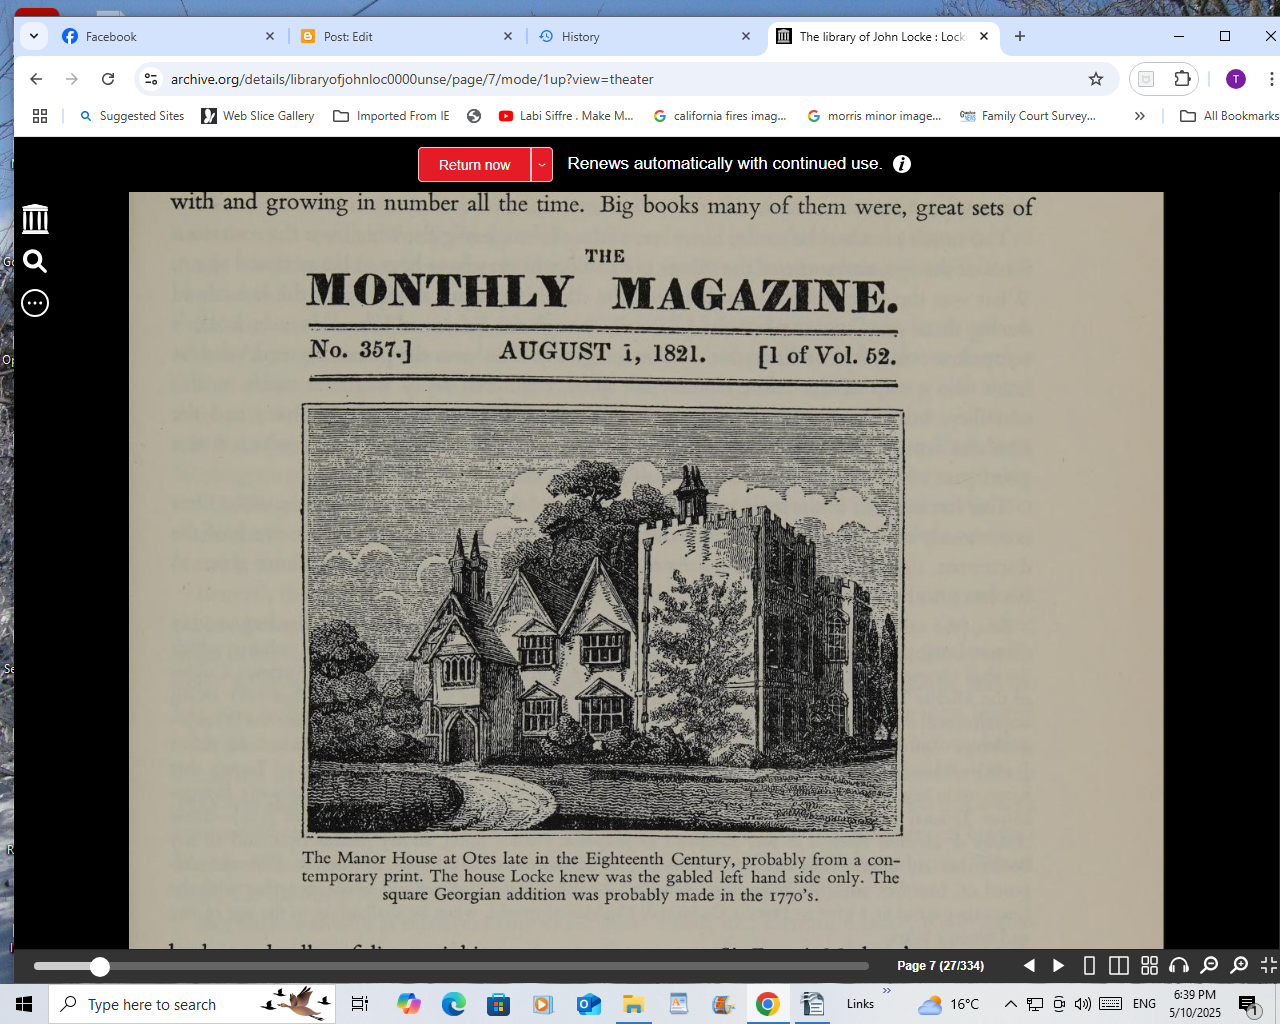Click the page navigation slider handle
This screenshot has width=1280, height=1024.
coord(100,966)
